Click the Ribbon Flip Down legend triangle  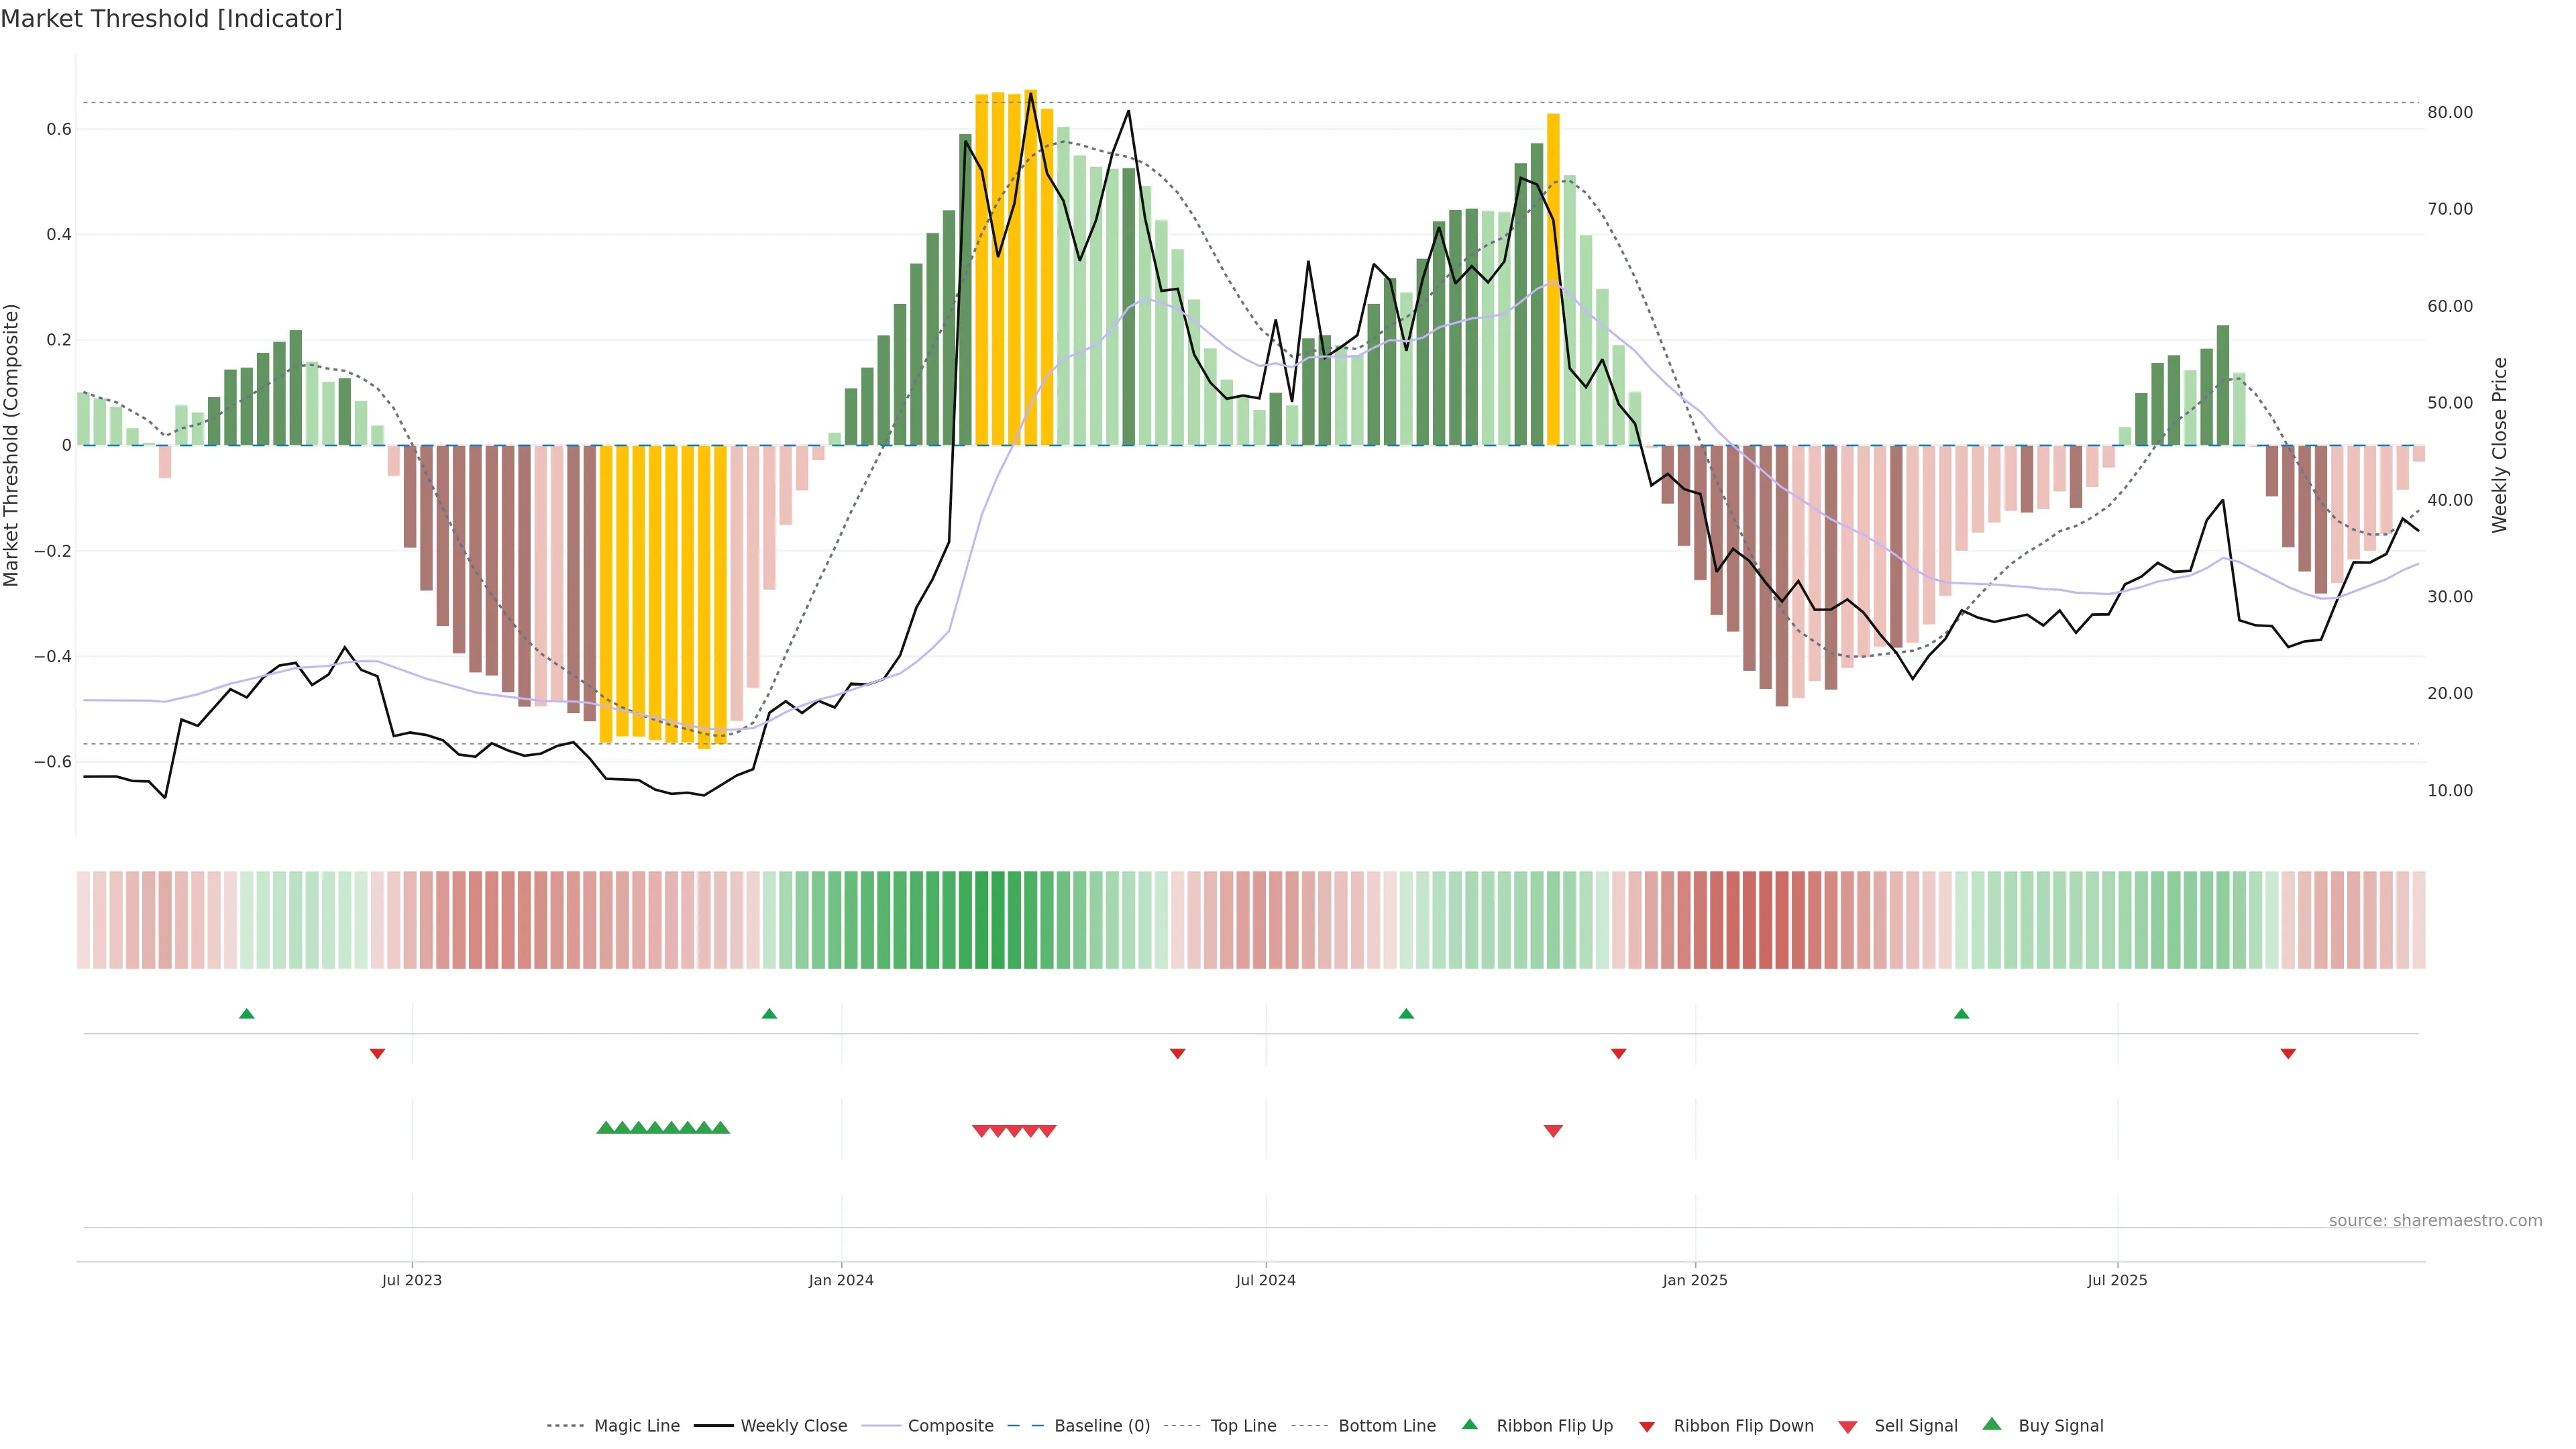tap(1647, 1427)
